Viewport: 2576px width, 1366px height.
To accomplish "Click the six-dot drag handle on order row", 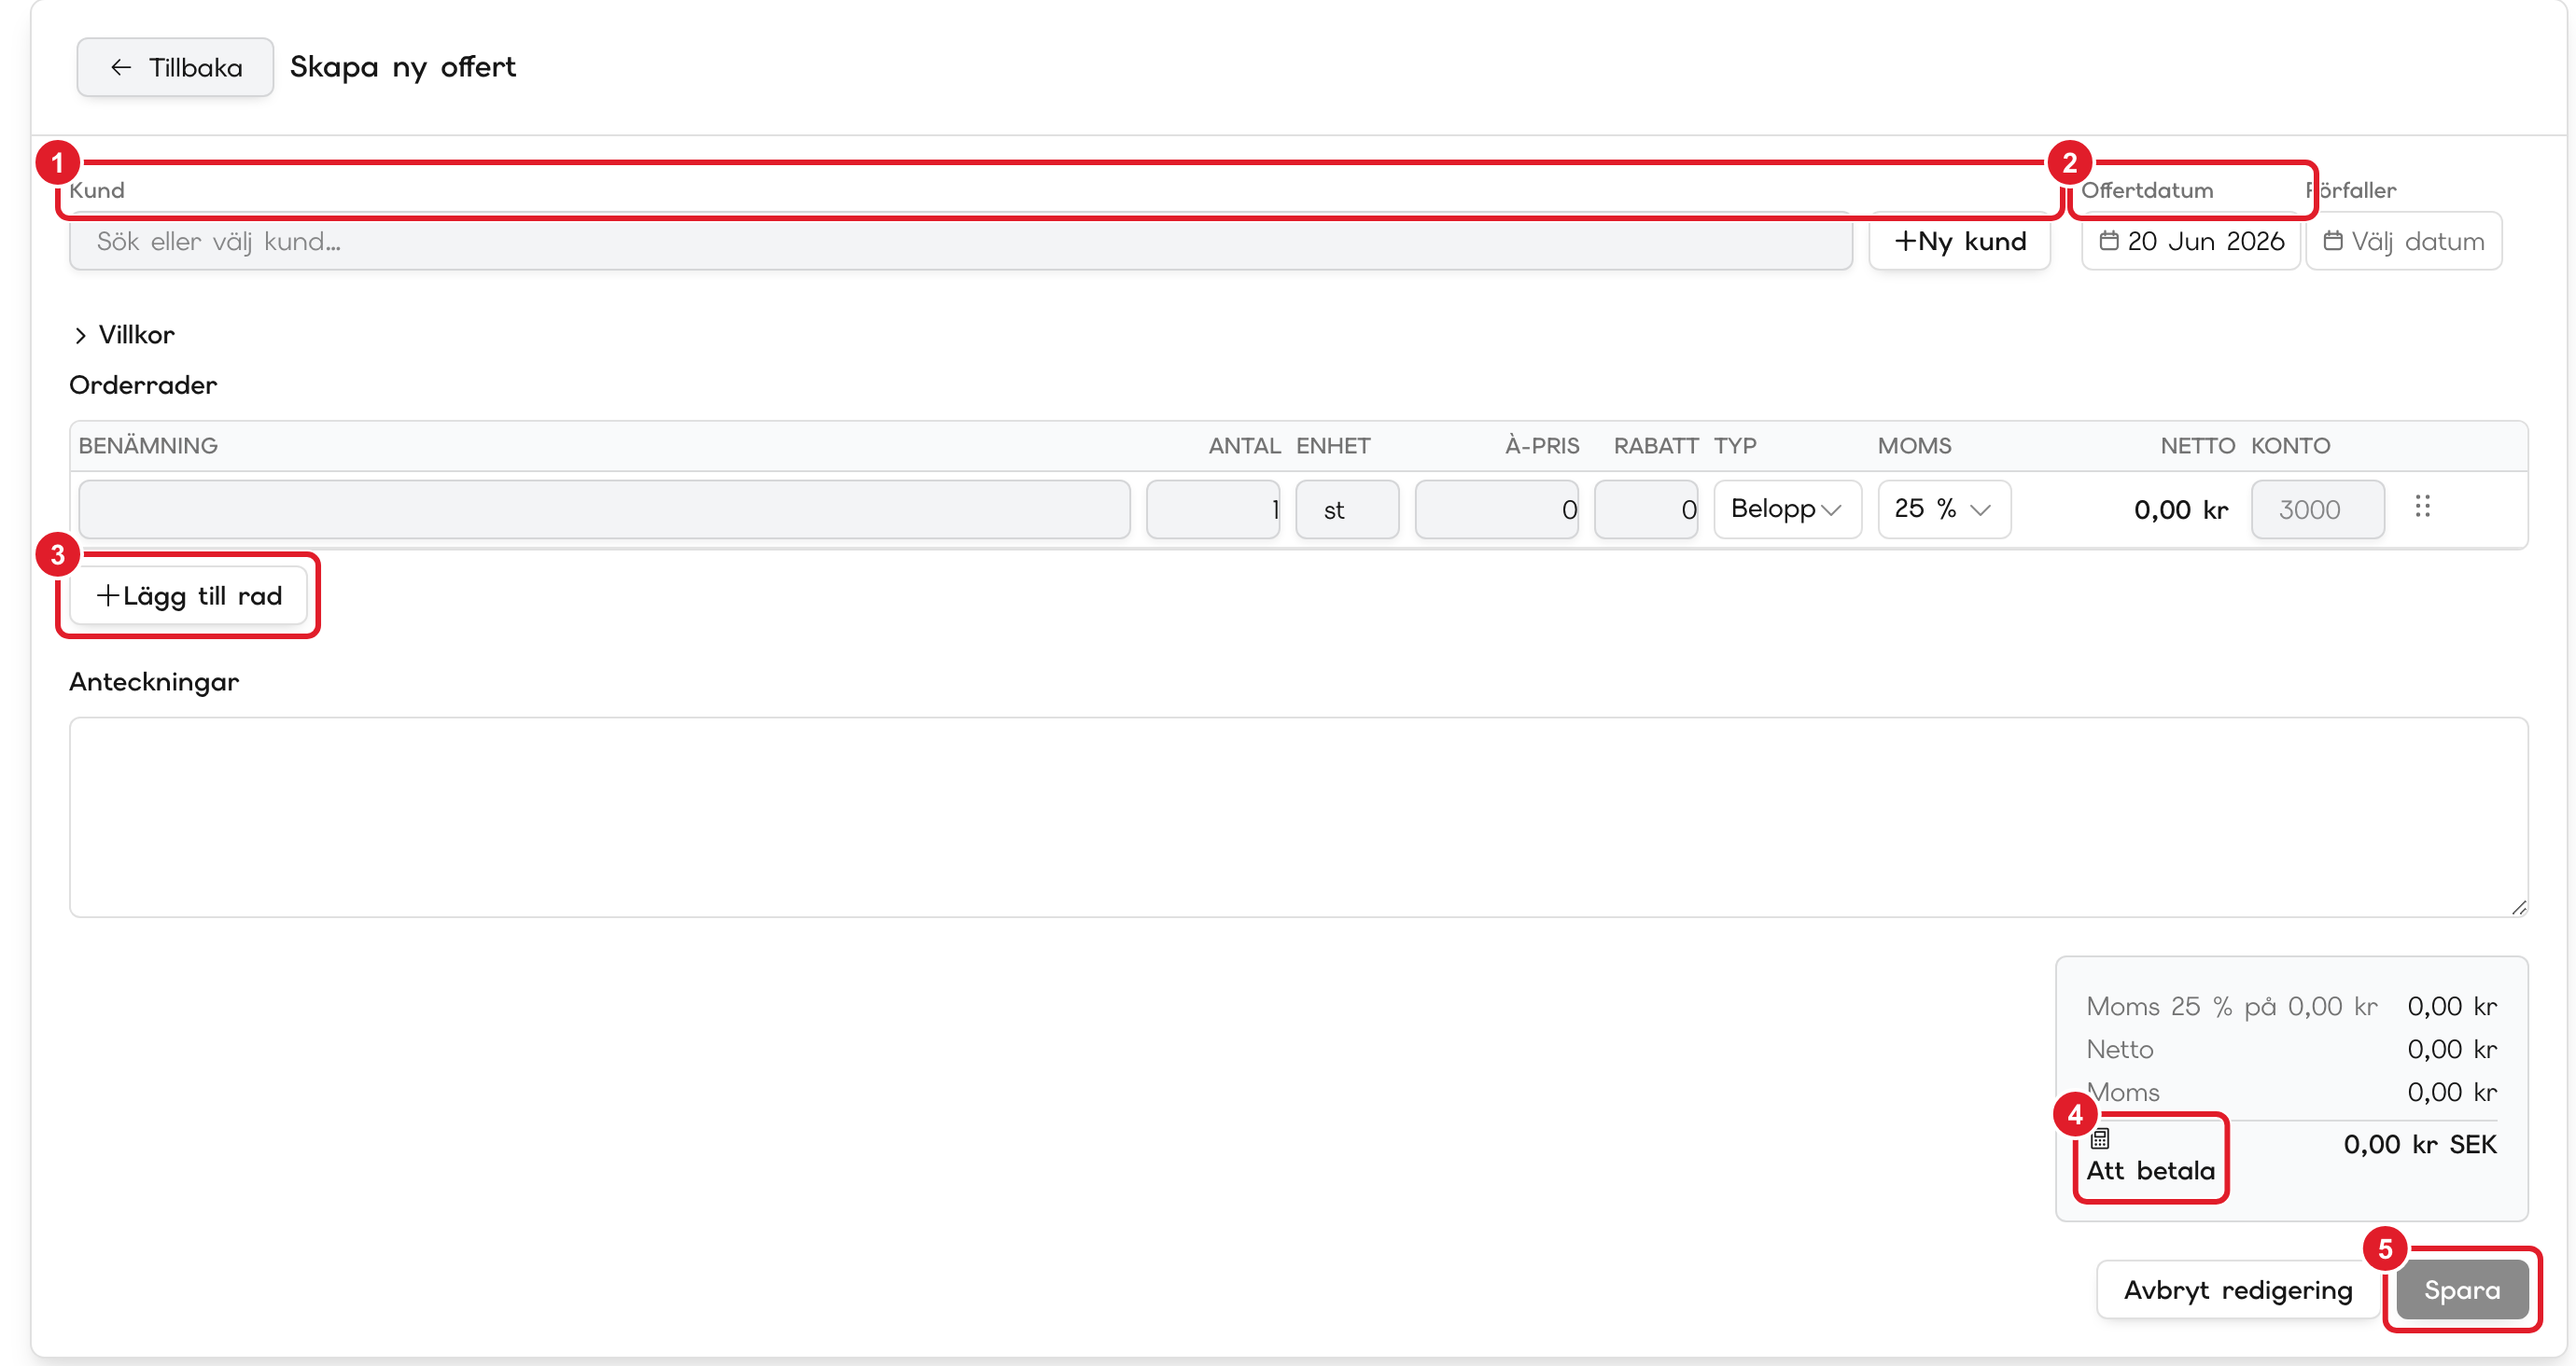I will [2422, 507].
